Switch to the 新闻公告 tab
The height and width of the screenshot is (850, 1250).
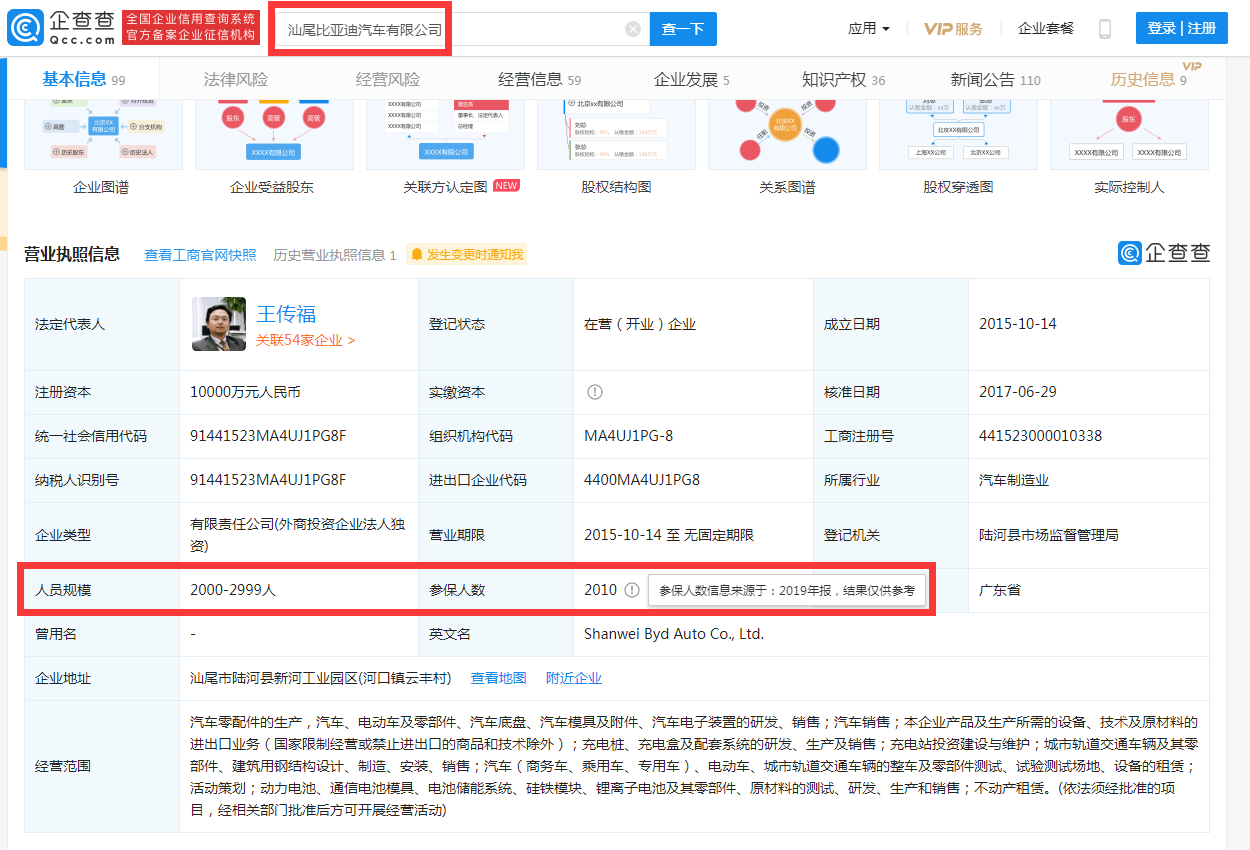click(x=996, y=80)
